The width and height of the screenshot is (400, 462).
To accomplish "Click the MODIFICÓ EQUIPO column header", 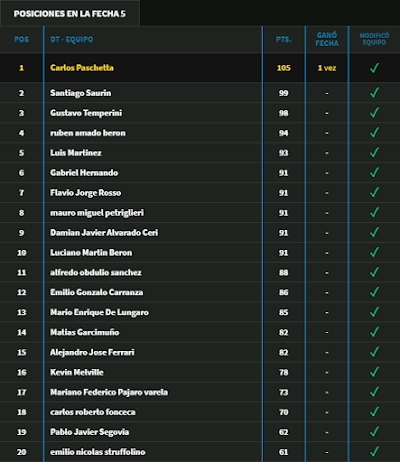I will click(x=374, y=39).
